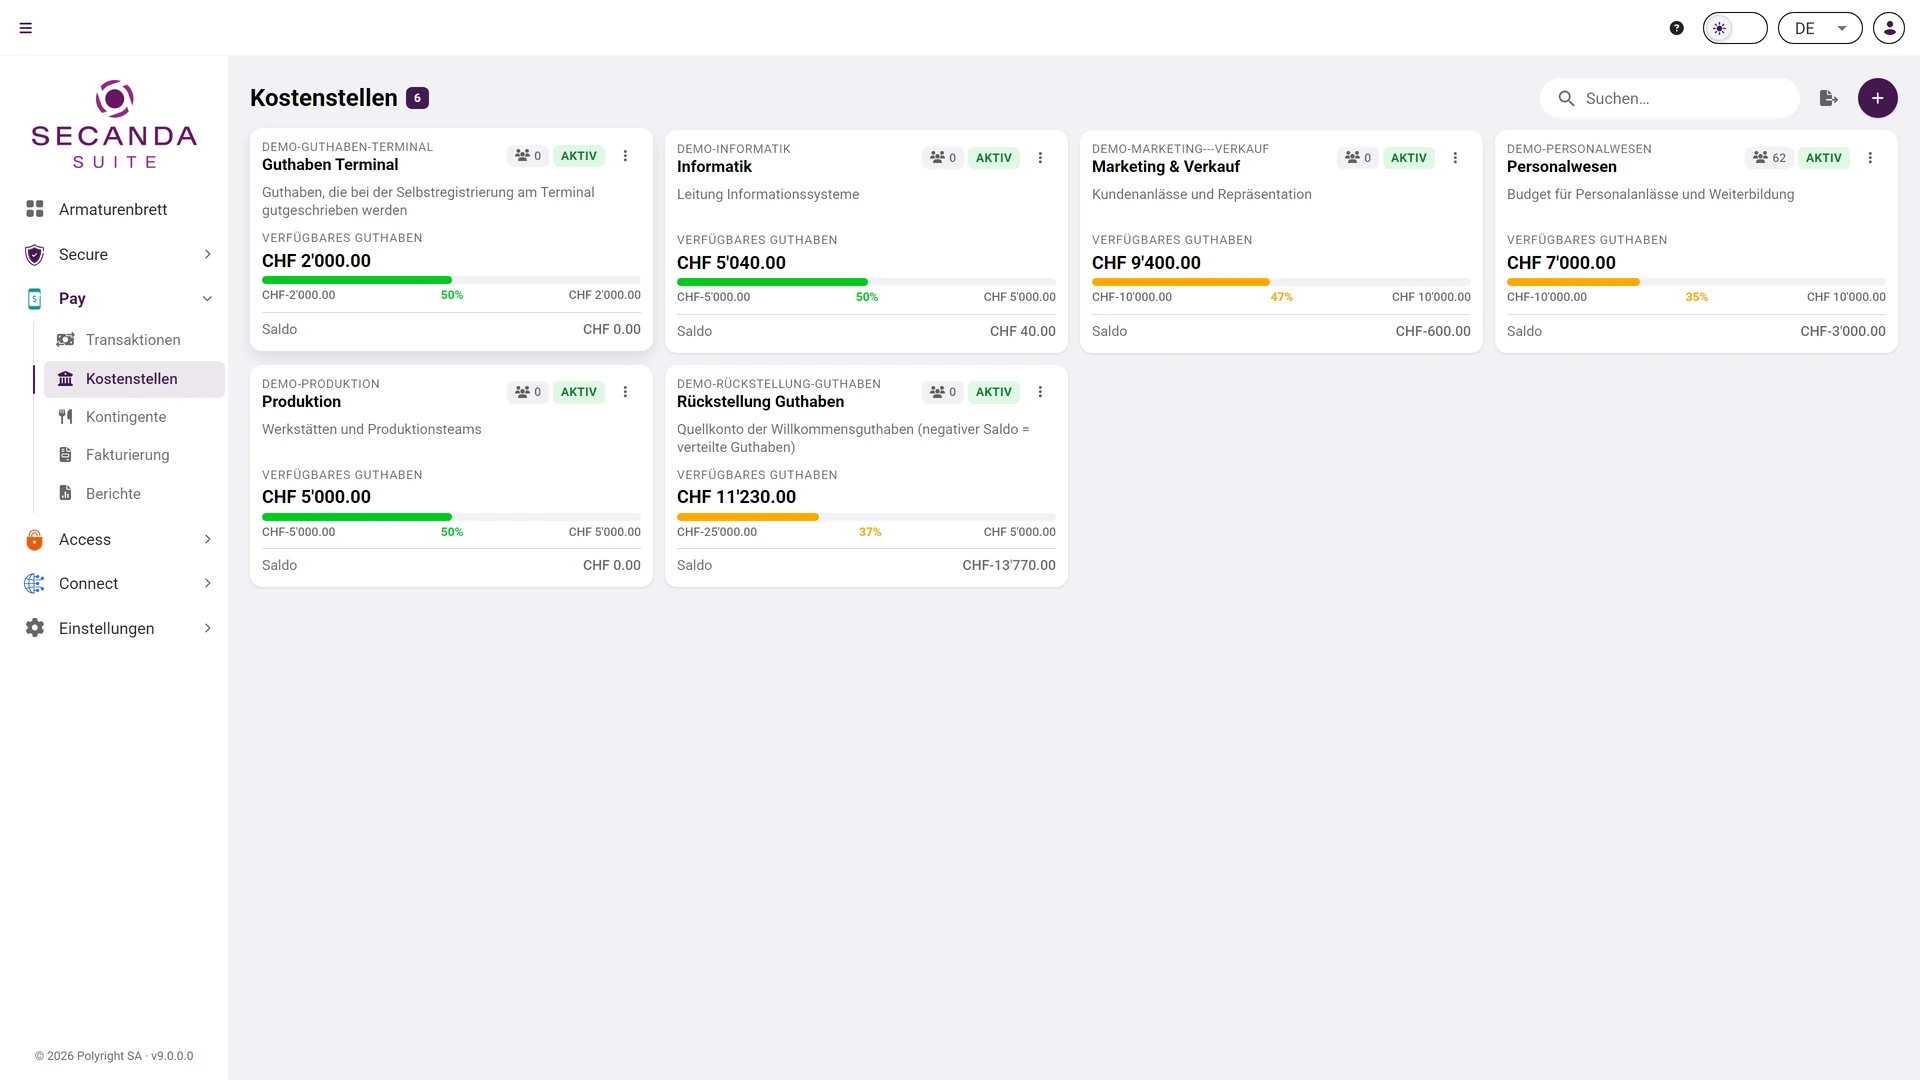Open Berichte under Pay

[133, 494]
